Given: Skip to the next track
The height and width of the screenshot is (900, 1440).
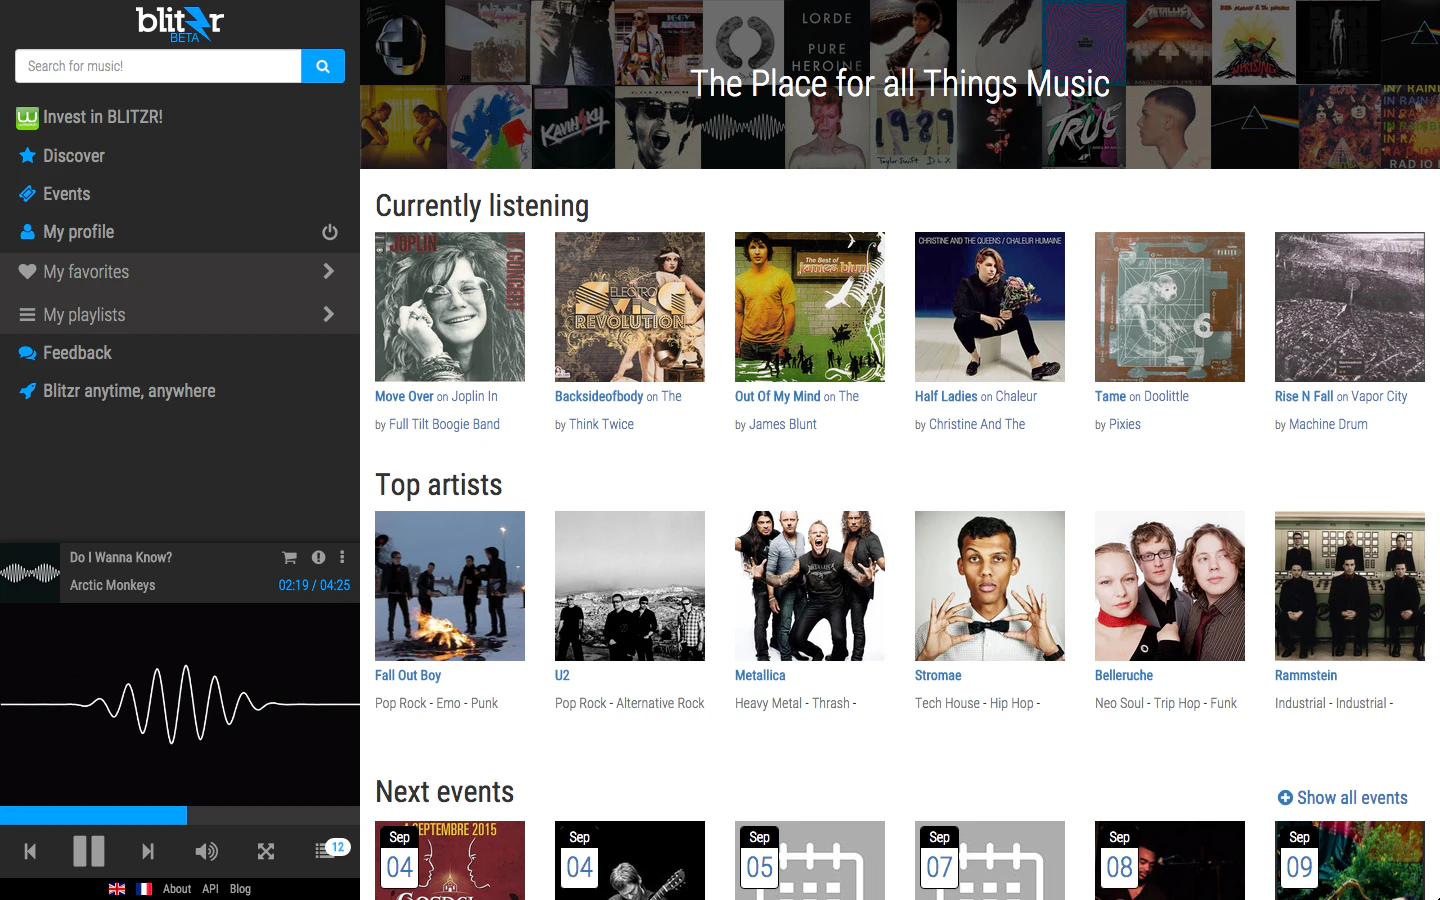Looking at the screenshot, I should pos(148,851).
